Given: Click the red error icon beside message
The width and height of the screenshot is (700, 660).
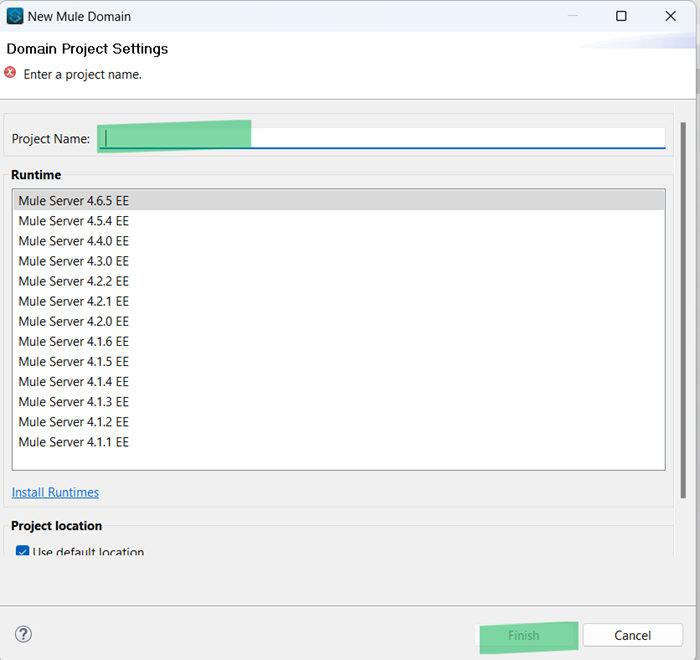Looking at the screenshot, I should pyautogui.click(x=10, y=73).
